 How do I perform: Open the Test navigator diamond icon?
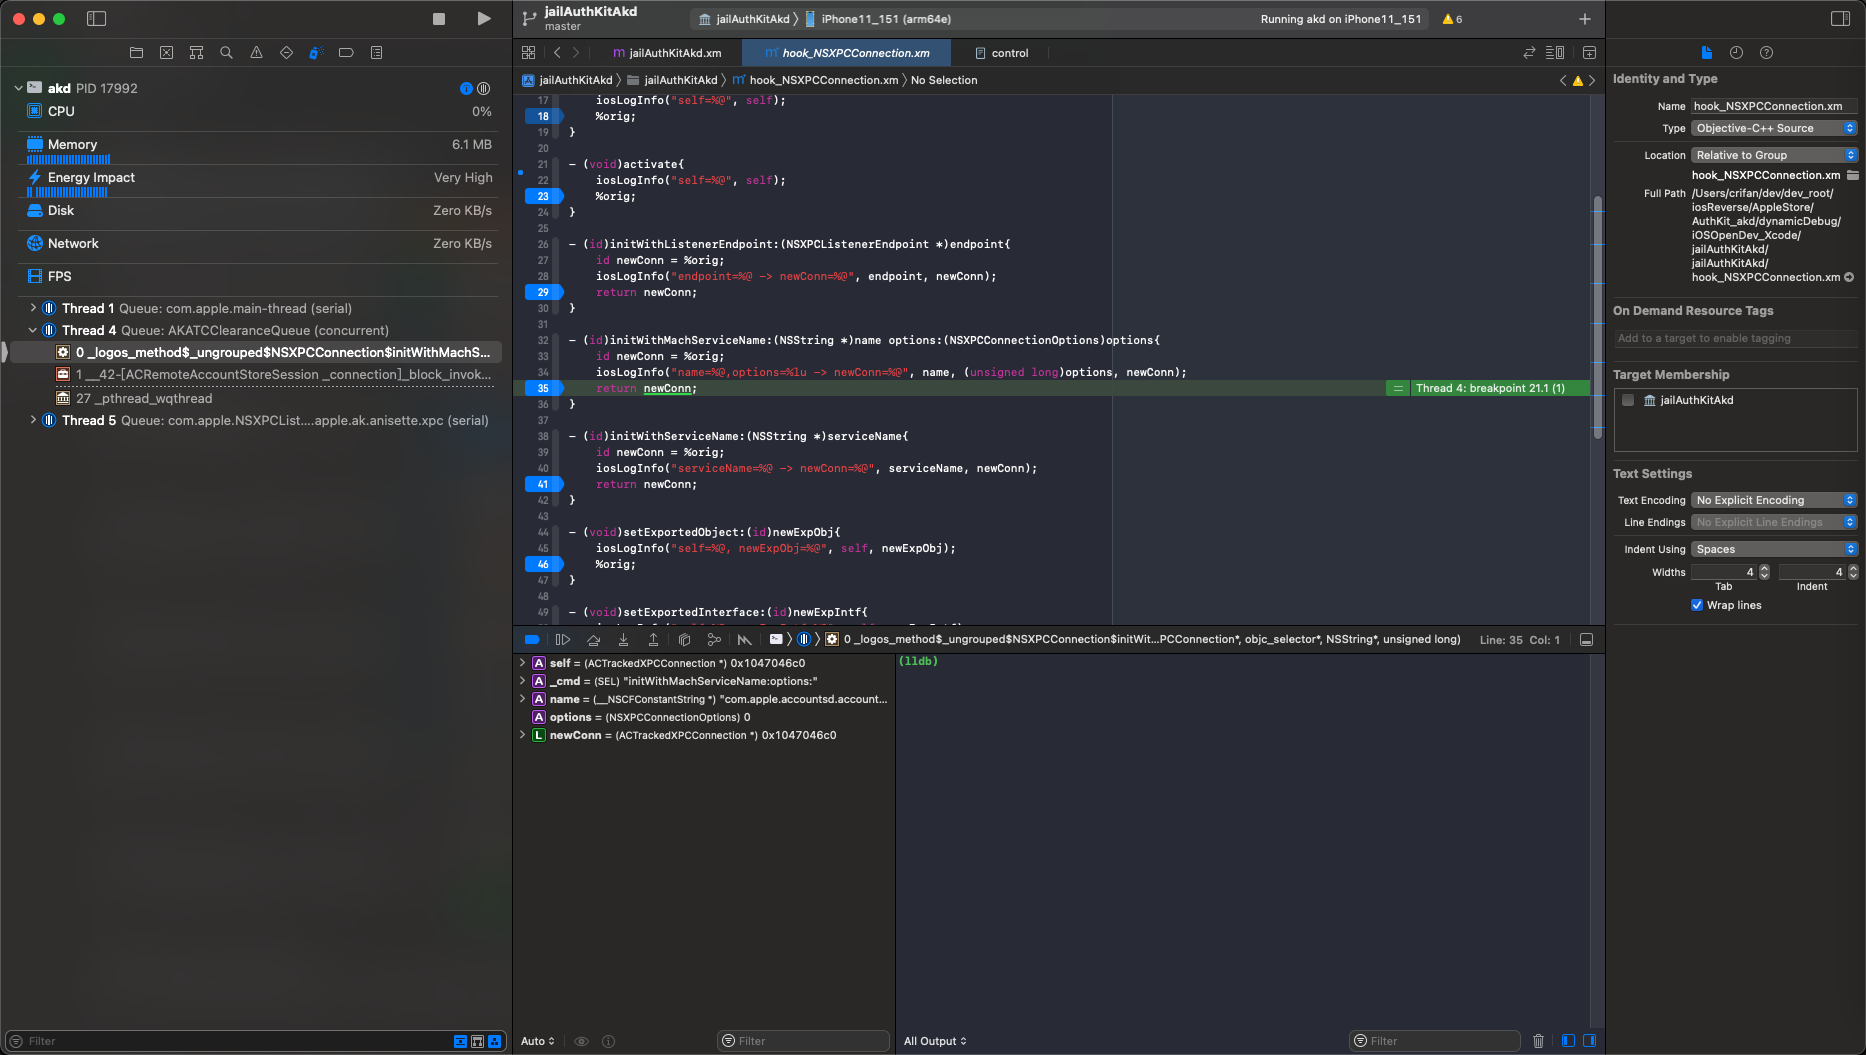286,53
